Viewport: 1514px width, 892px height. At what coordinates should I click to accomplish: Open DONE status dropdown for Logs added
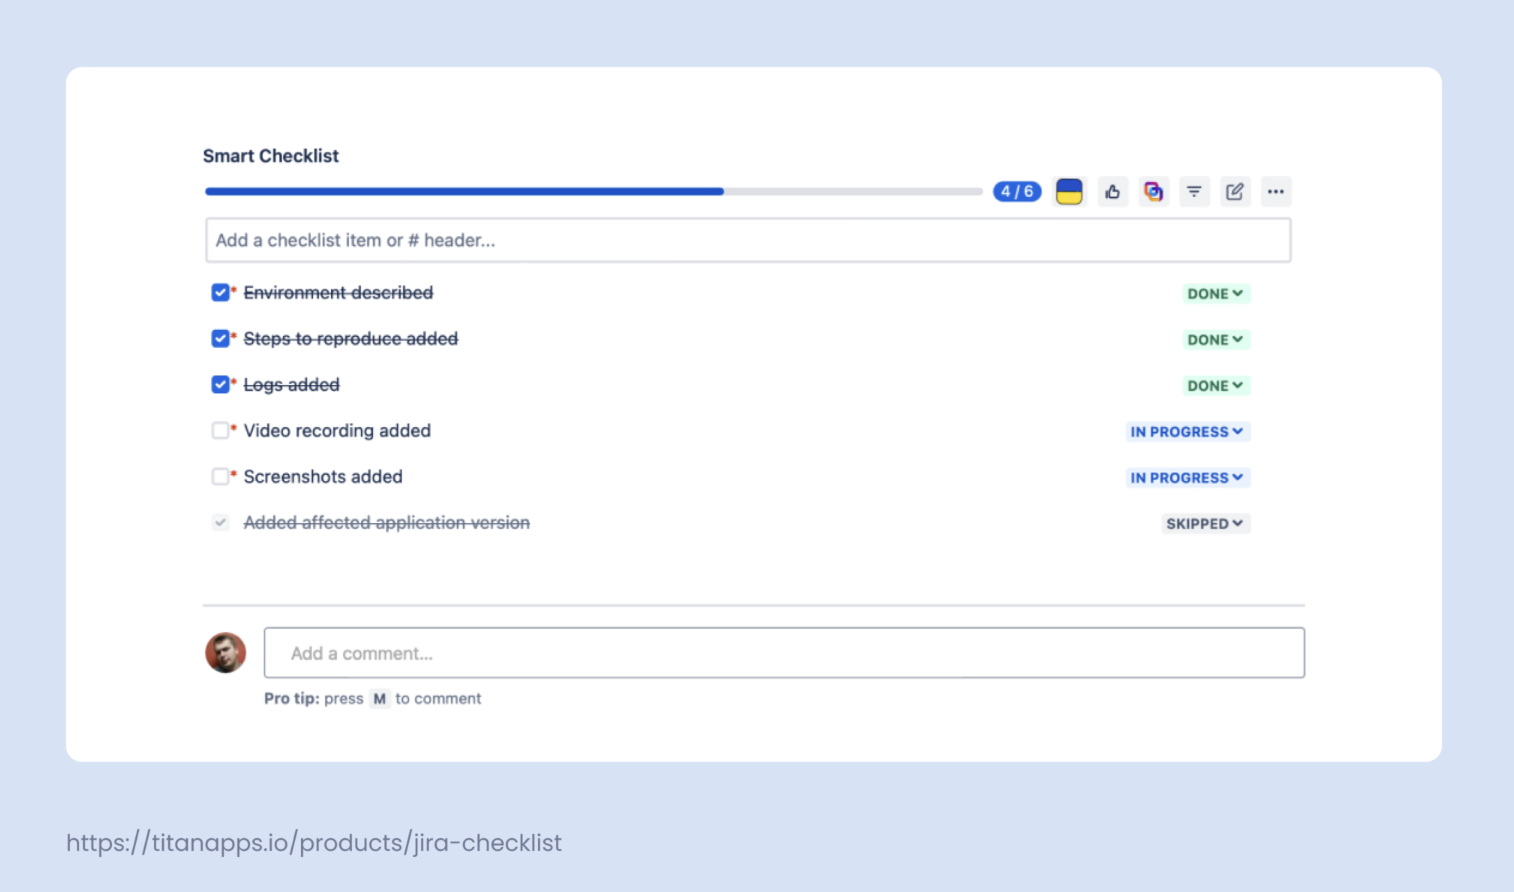1214,386
